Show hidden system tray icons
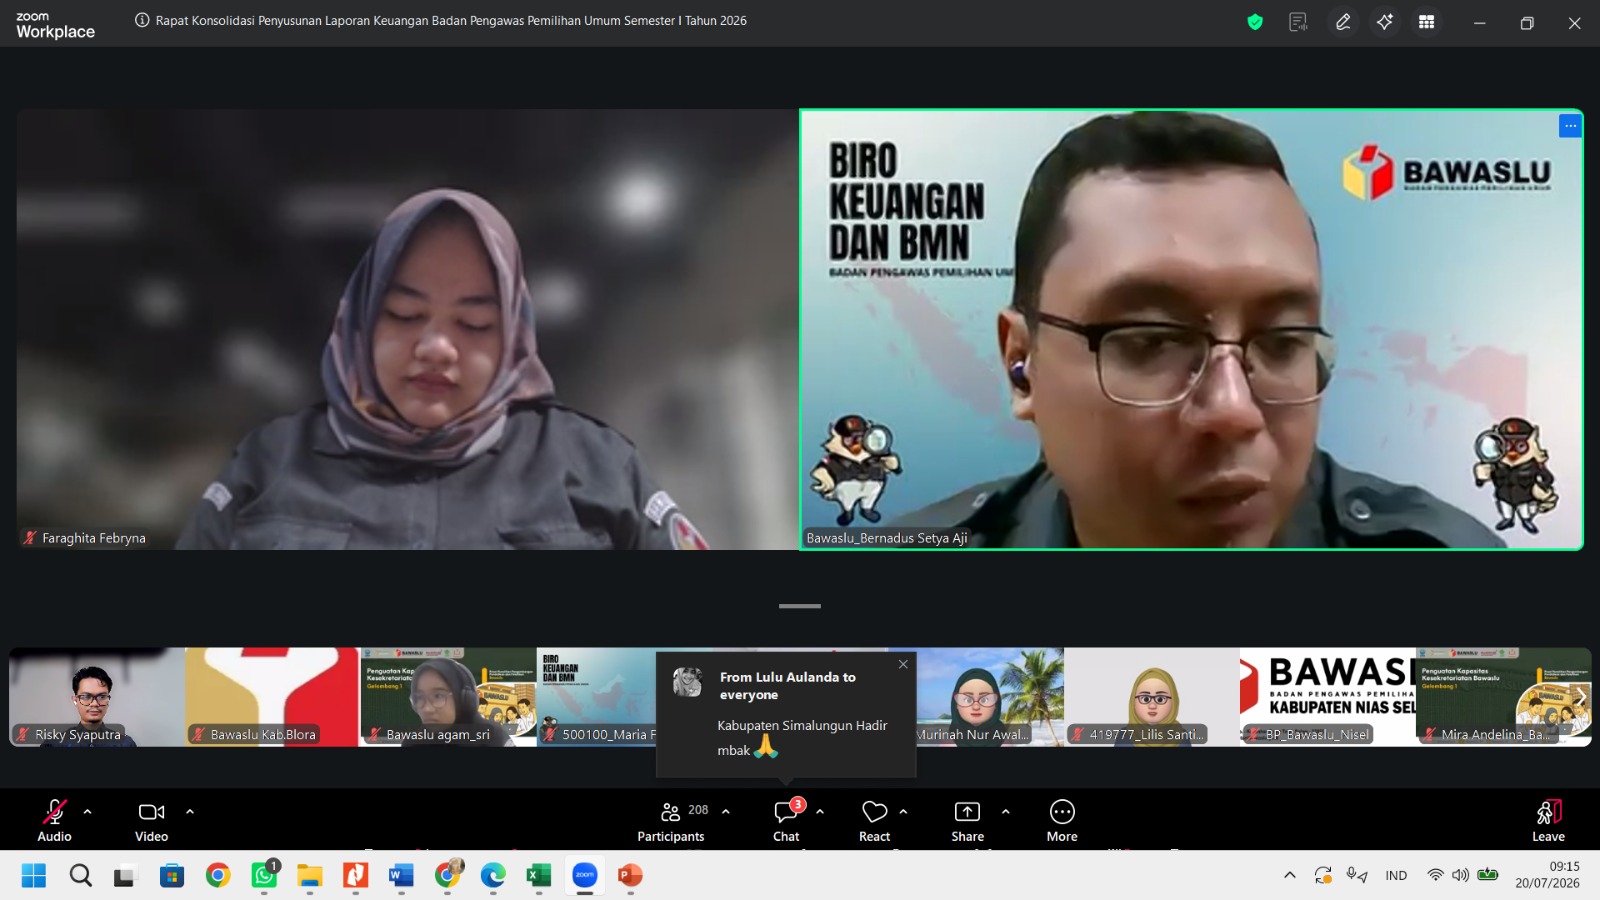 click(1290, 875)
